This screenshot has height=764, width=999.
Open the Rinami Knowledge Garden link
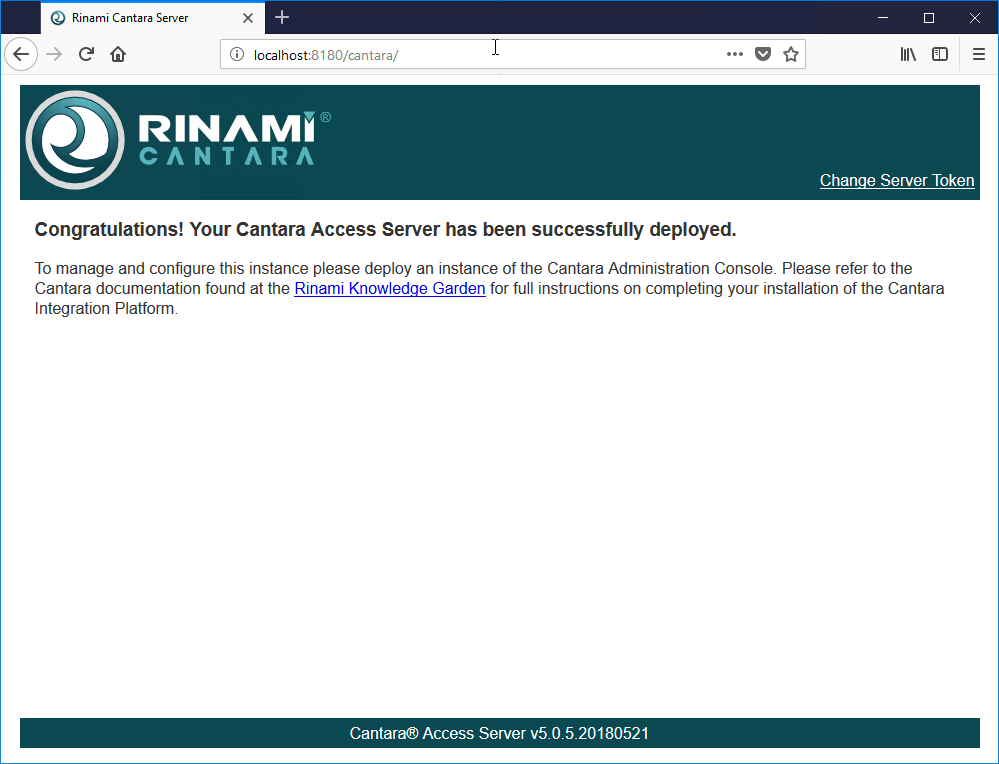tap(389, 289)
